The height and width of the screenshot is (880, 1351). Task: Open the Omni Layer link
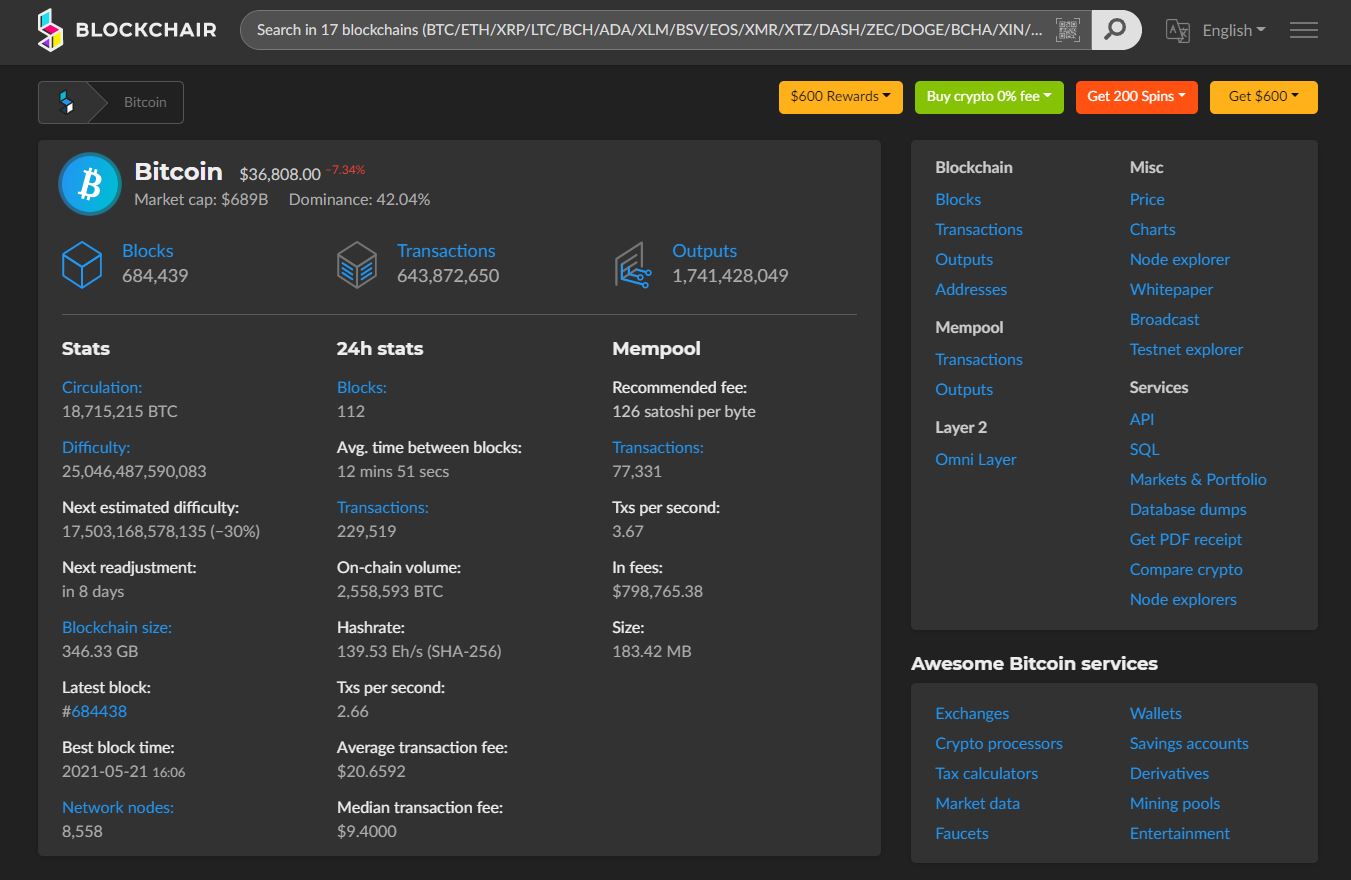coord(976,459)
